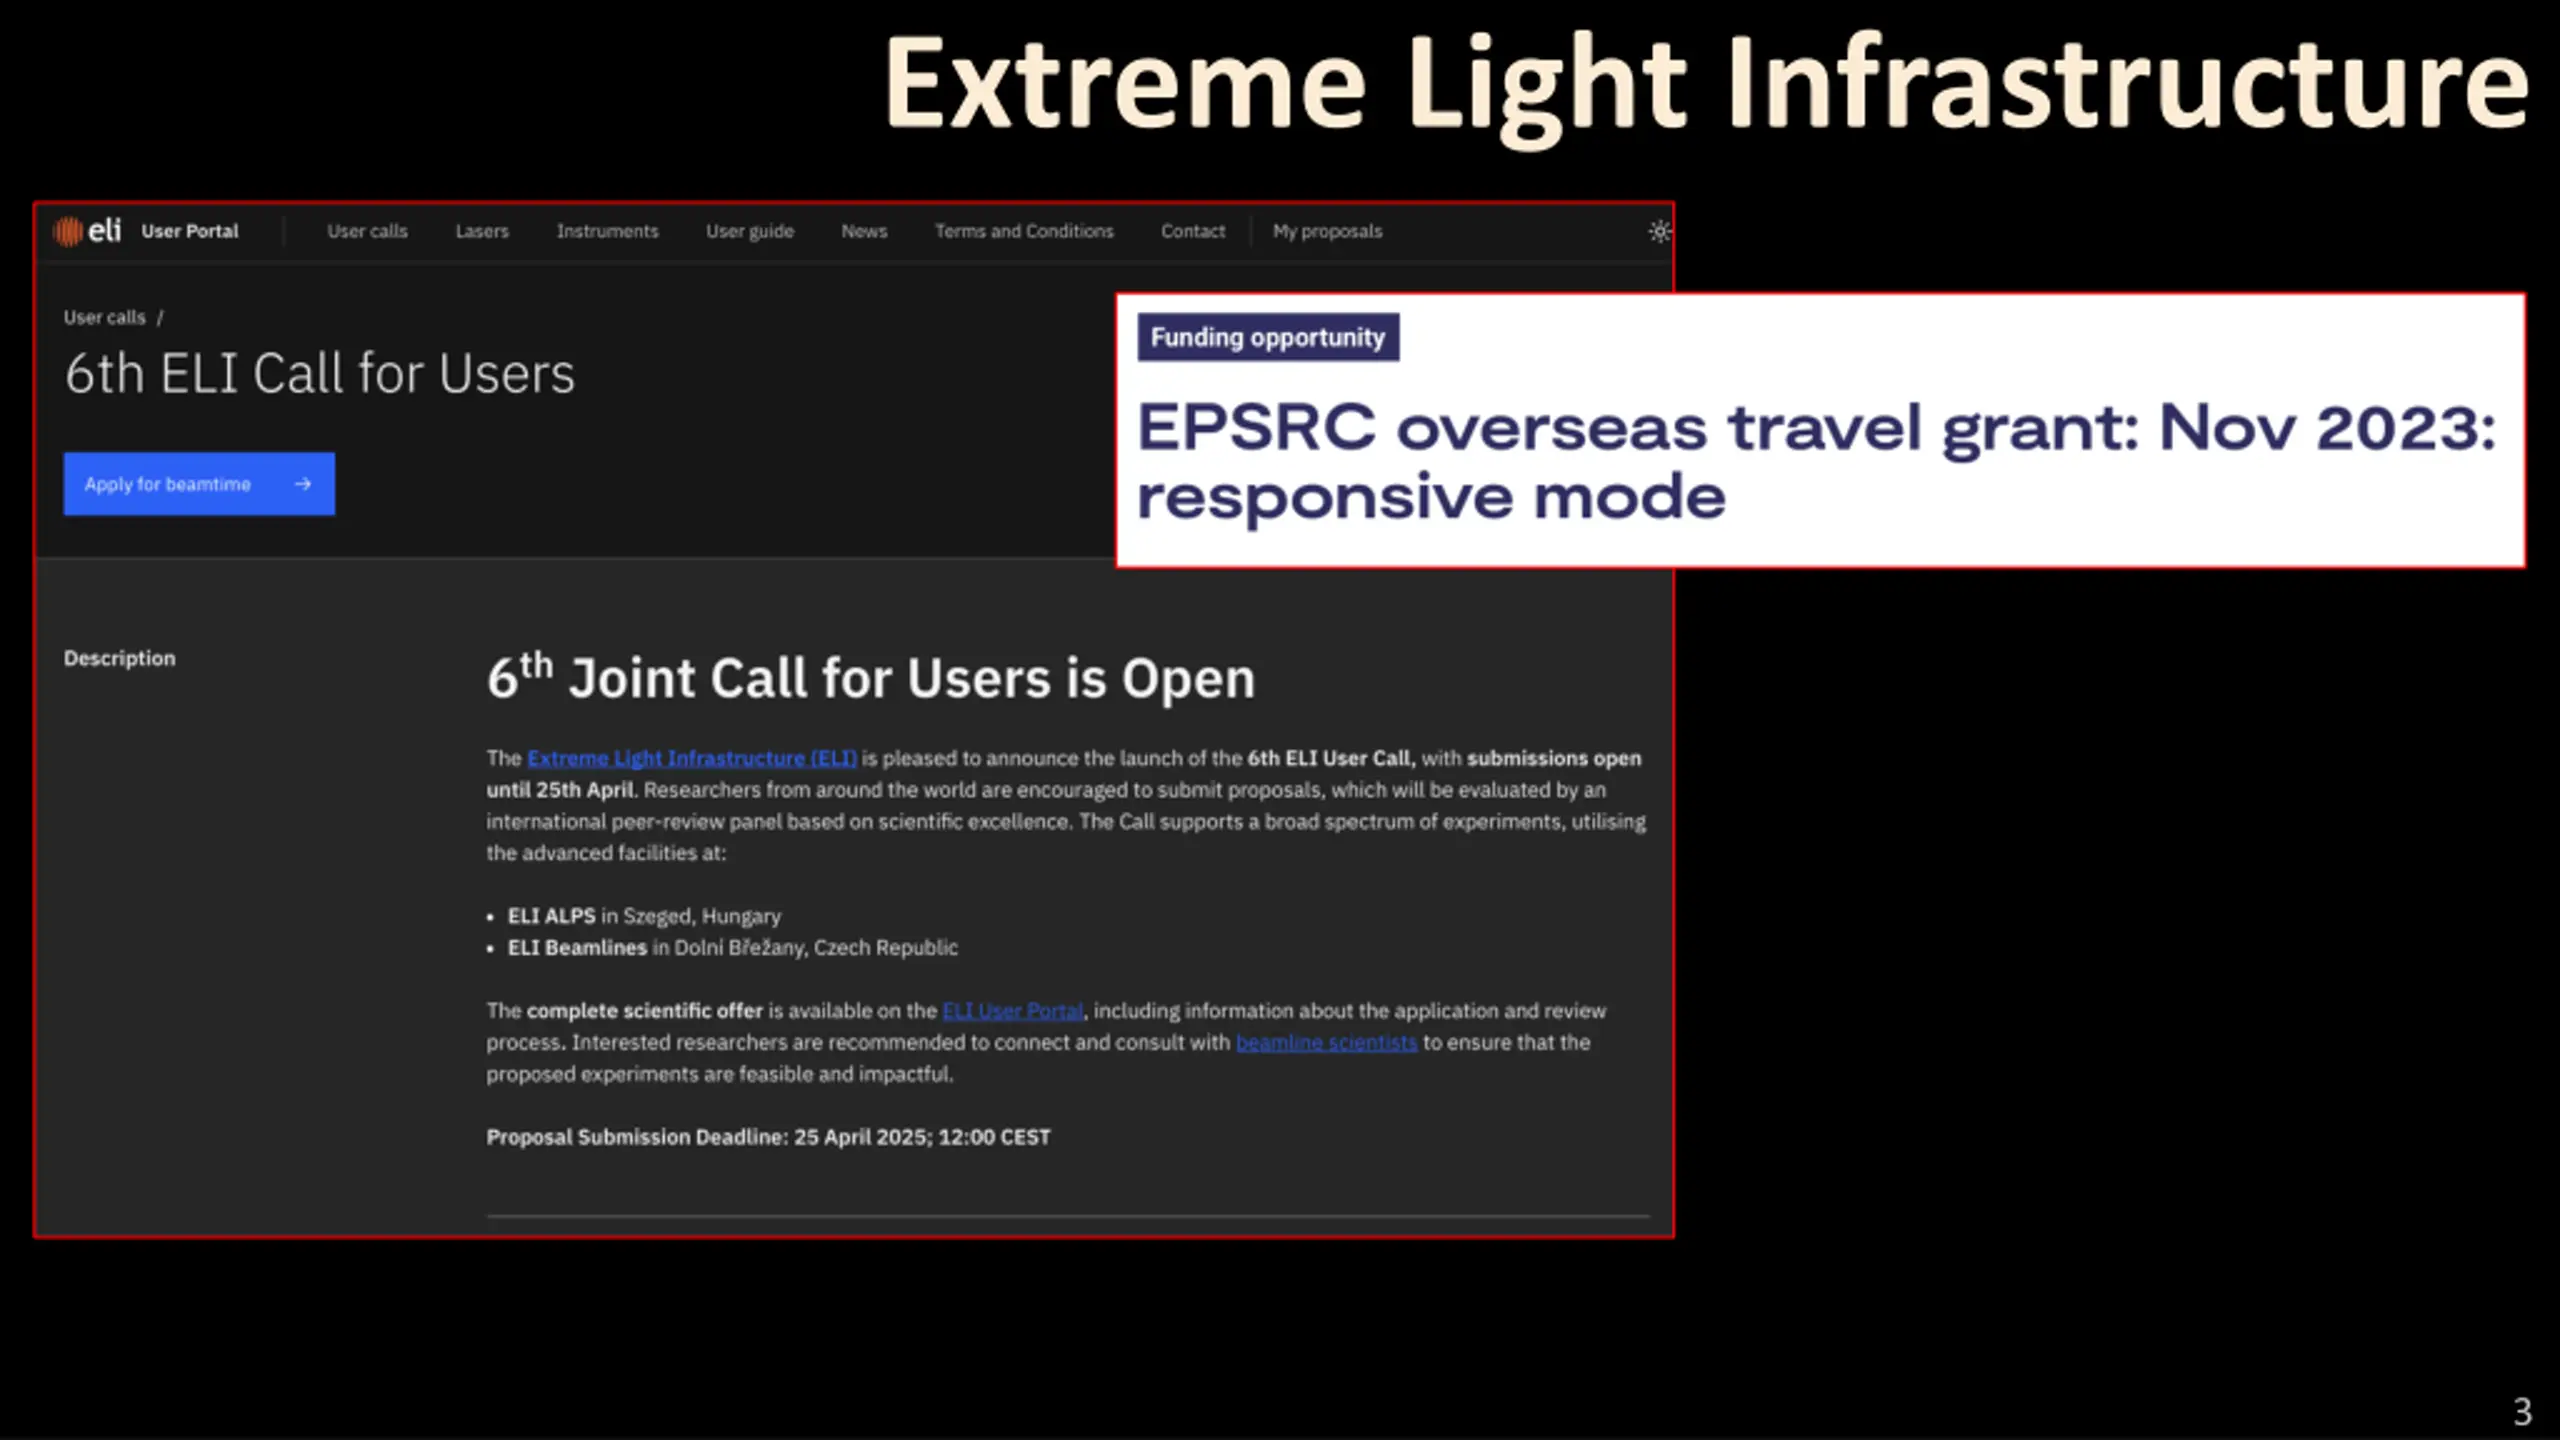Click the eli logo in header
The image size is (2560, 1440).
click(x=87, y=231)
